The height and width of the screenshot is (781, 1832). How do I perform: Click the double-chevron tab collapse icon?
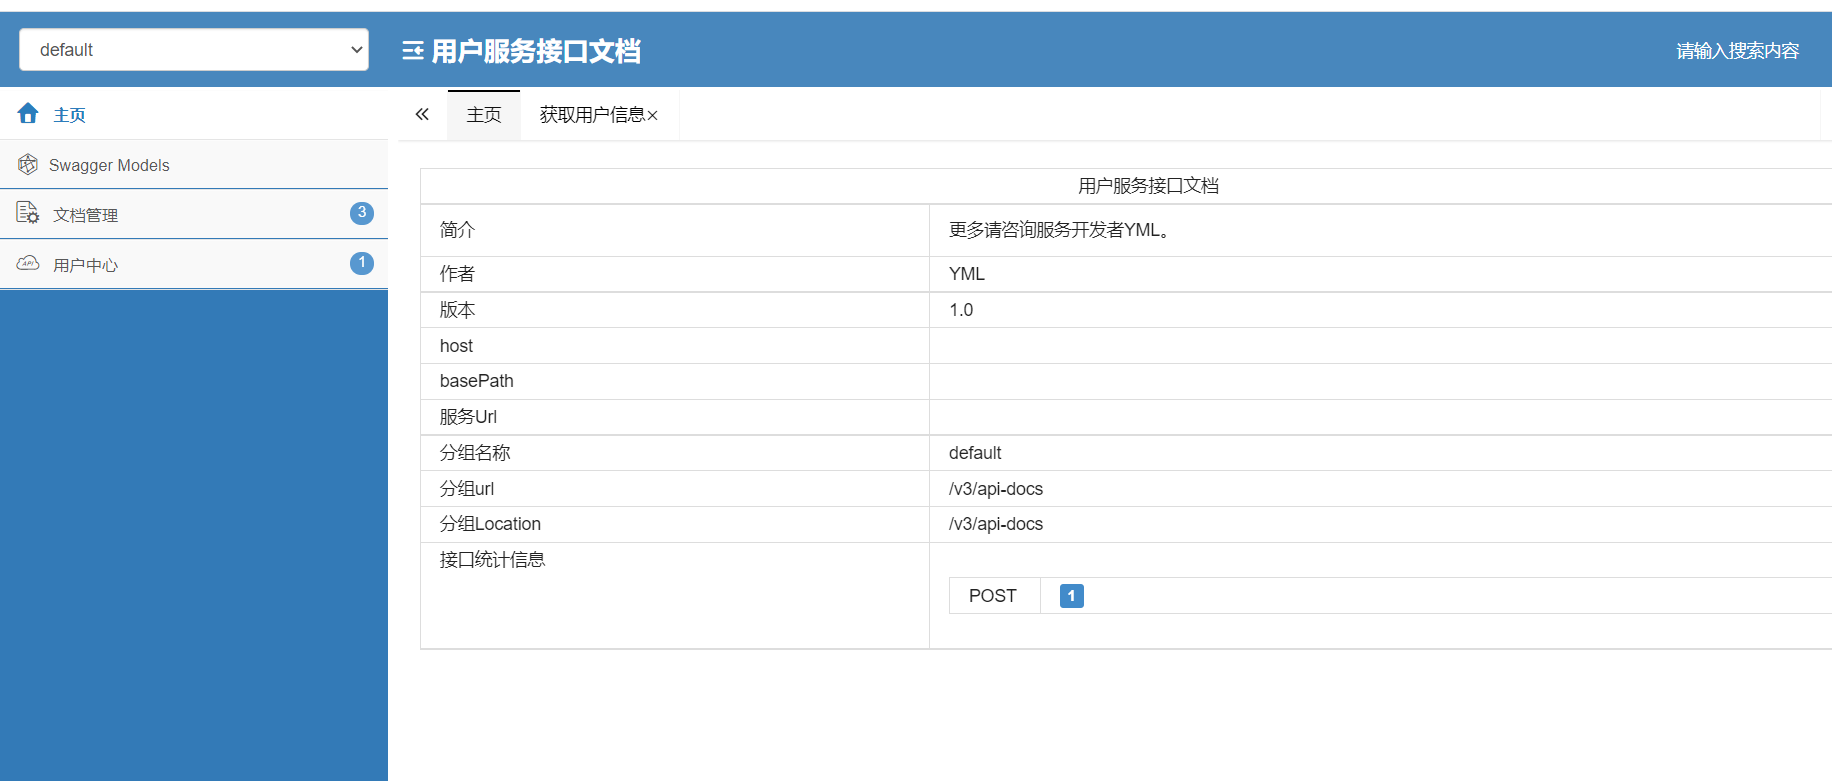[422, 114]
